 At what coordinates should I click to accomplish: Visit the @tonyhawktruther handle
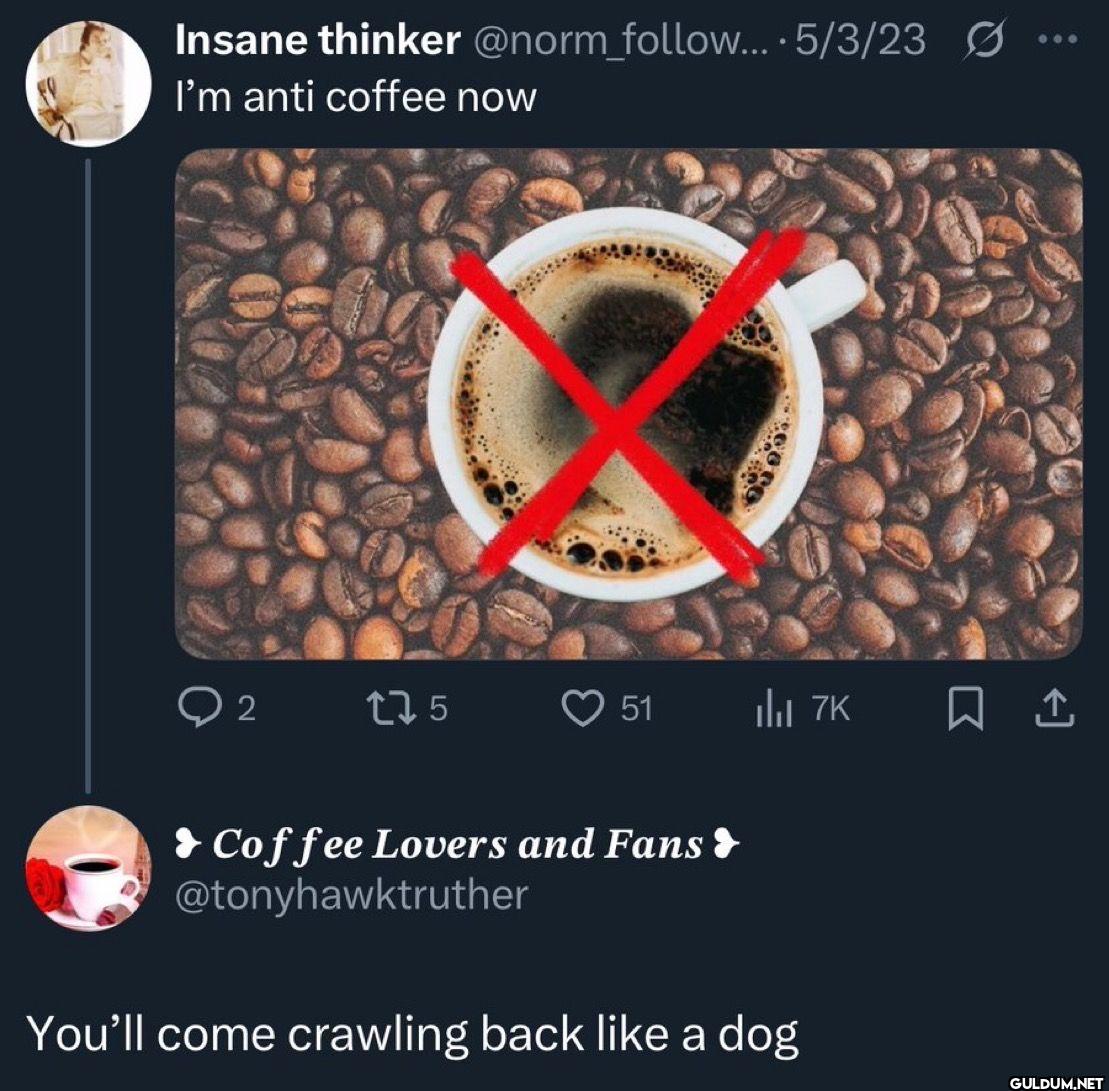pyautogui.click(x=350, y=894)
